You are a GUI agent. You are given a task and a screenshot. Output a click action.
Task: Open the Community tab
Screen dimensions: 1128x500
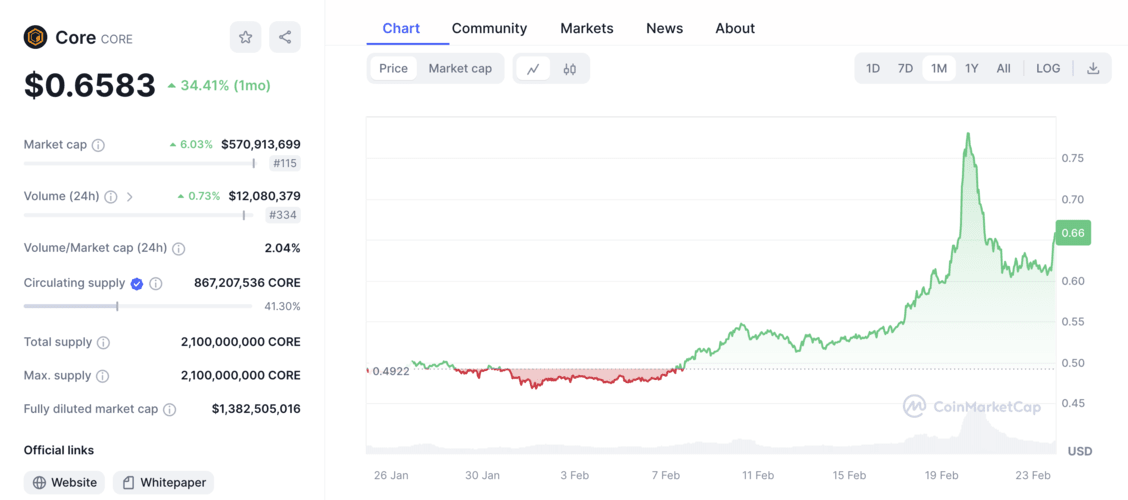coord(489,28)
